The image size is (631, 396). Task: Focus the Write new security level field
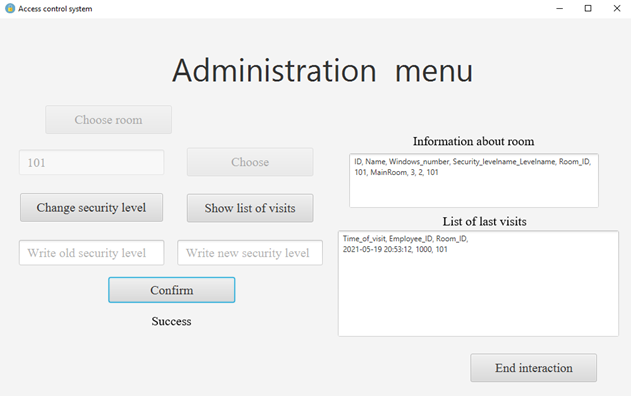point(250,253)
